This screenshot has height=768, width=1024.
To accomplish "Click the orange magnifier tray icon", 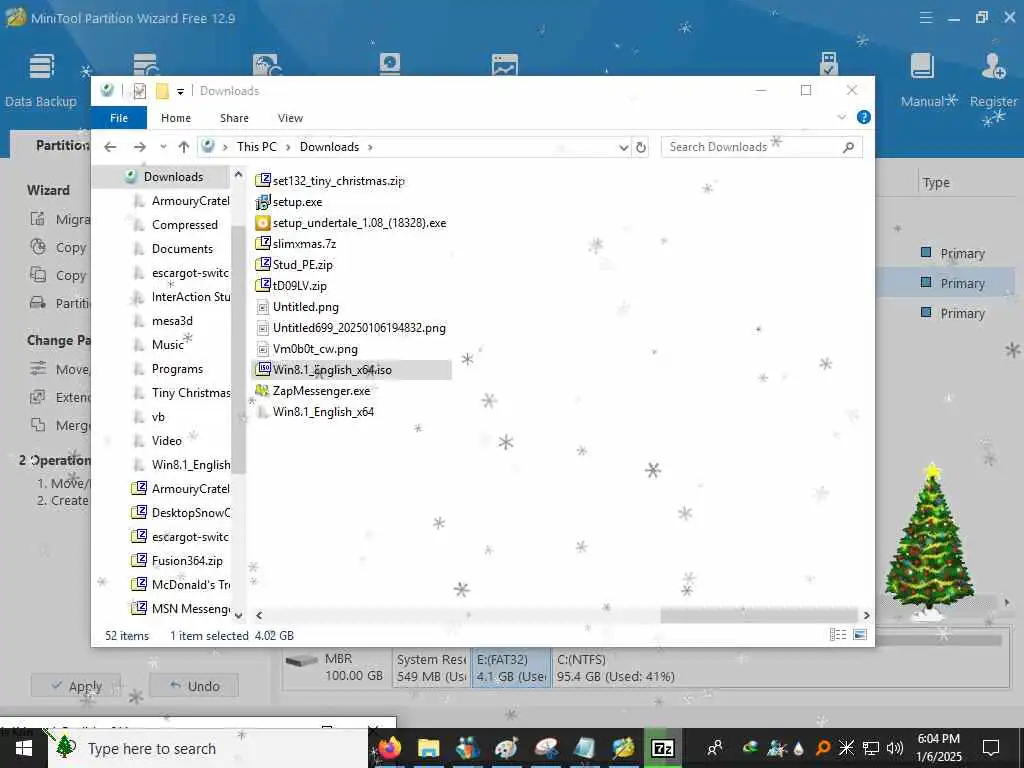I will click(x=824, y=748).
